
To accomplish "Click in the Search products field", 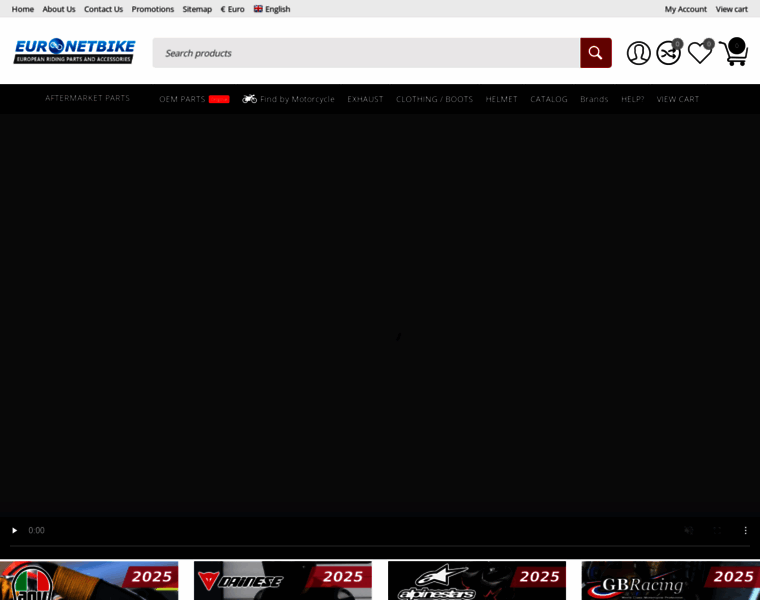I will (x=366, y=53).
